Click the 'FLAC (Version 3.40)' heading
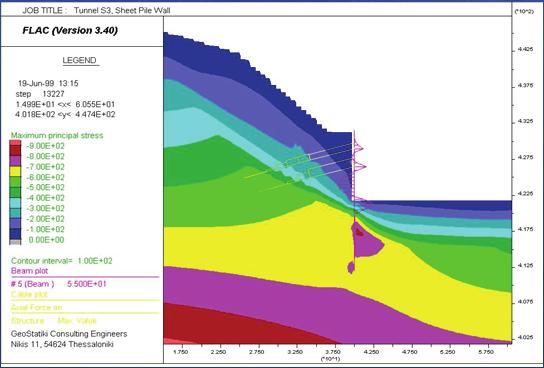The width and height of the screenshot is (544, 368). 70,31
